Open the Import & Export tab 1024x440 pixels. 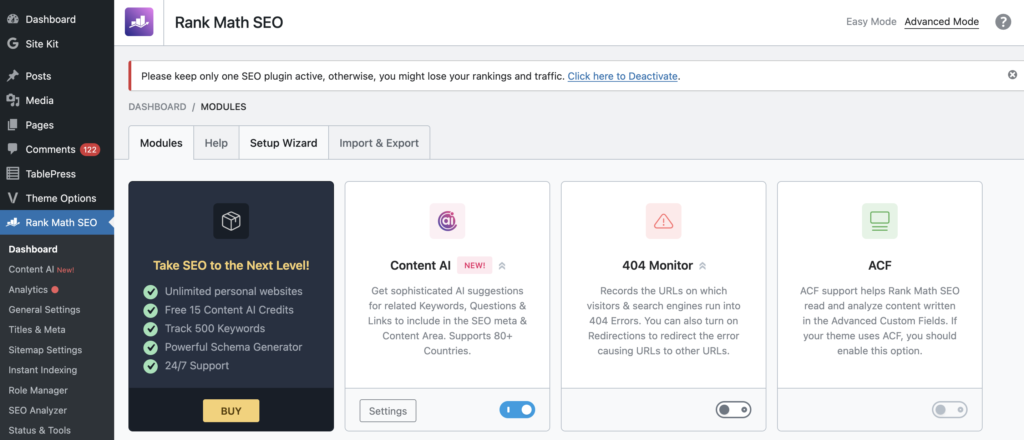(x=379, y=143)
